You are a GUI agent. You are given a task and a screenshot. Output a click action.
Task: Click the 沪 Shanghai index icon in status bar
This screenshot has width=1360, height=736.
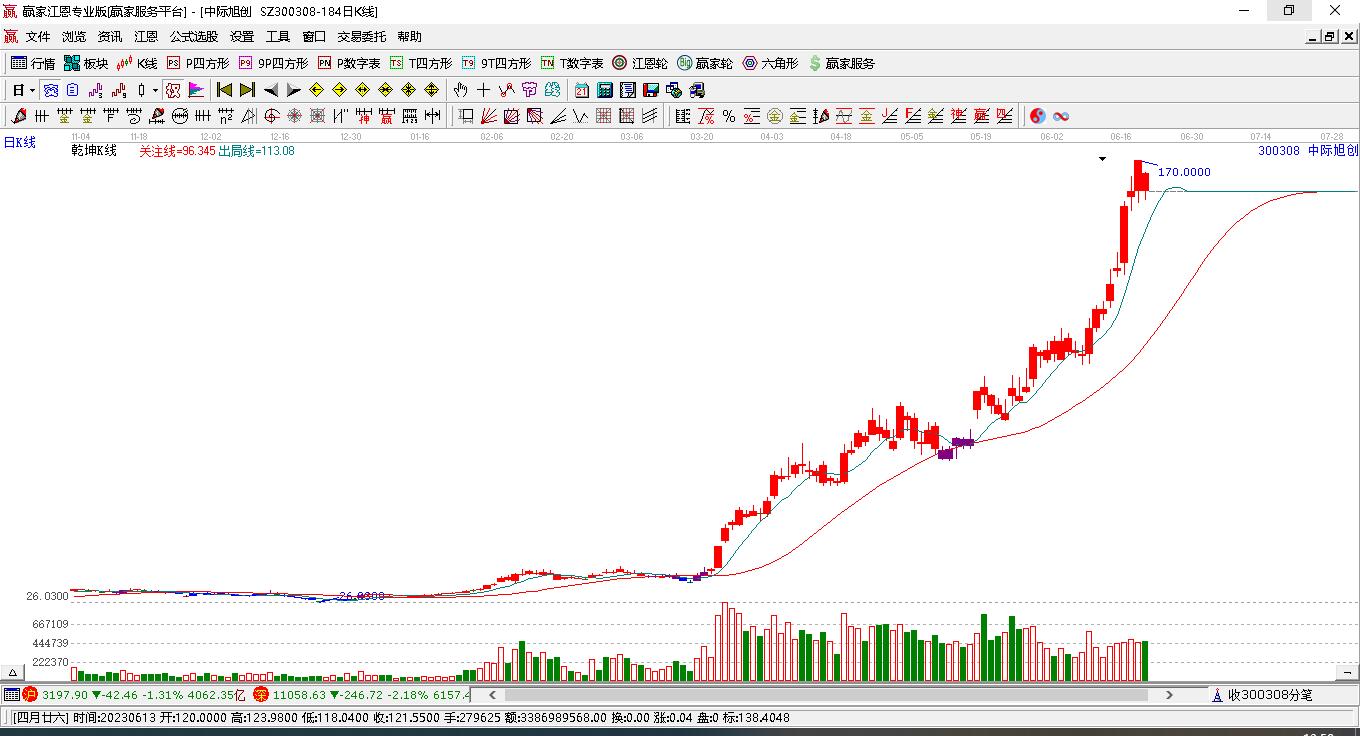pos(30,694)
